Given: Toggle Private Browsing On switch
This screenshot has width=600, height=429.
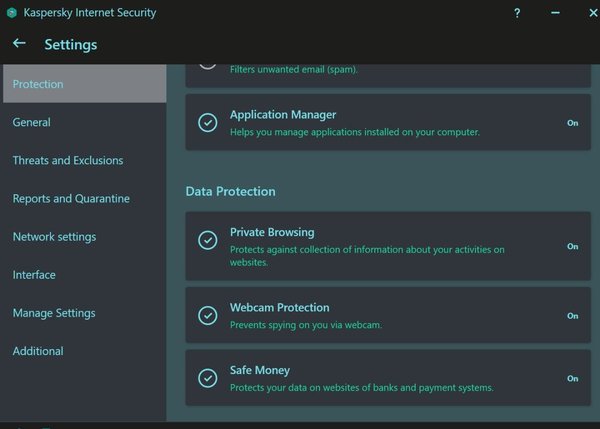Looking at the screenshot, I should point(572,246).
